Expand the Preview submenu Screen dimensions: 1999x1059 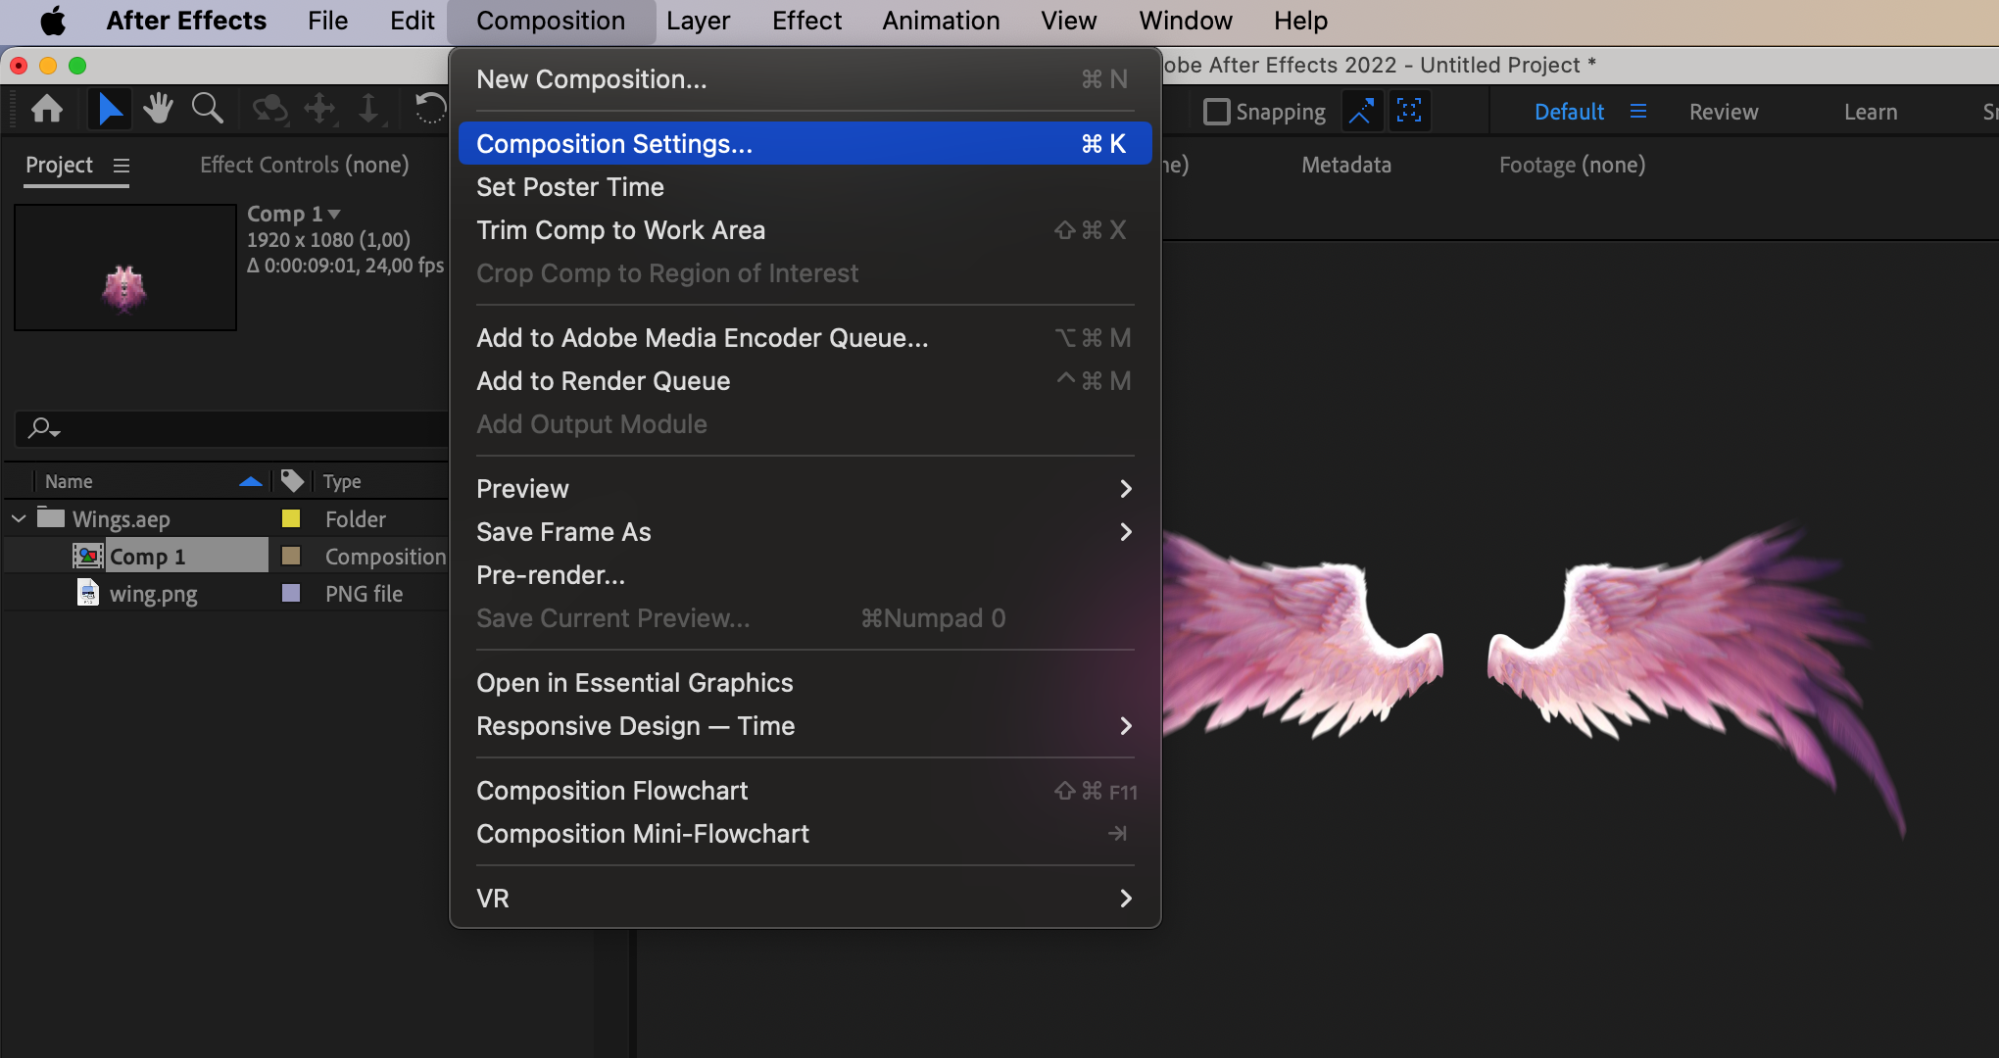click(805, 489)
